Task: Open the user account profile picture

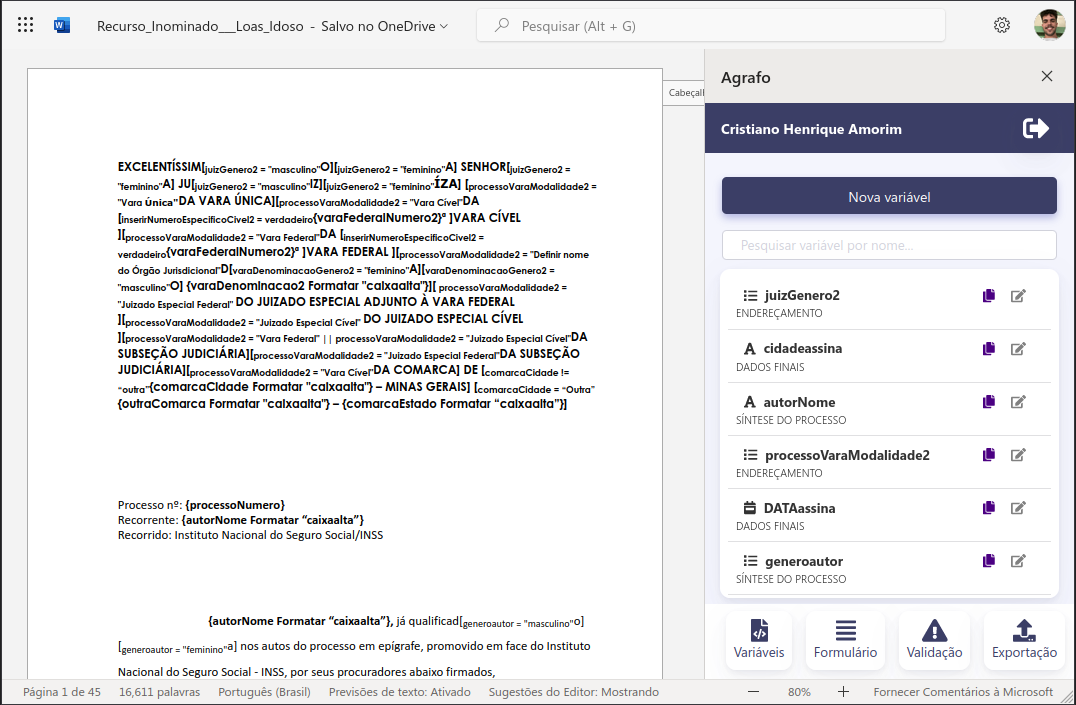Action: [1050, 25]
